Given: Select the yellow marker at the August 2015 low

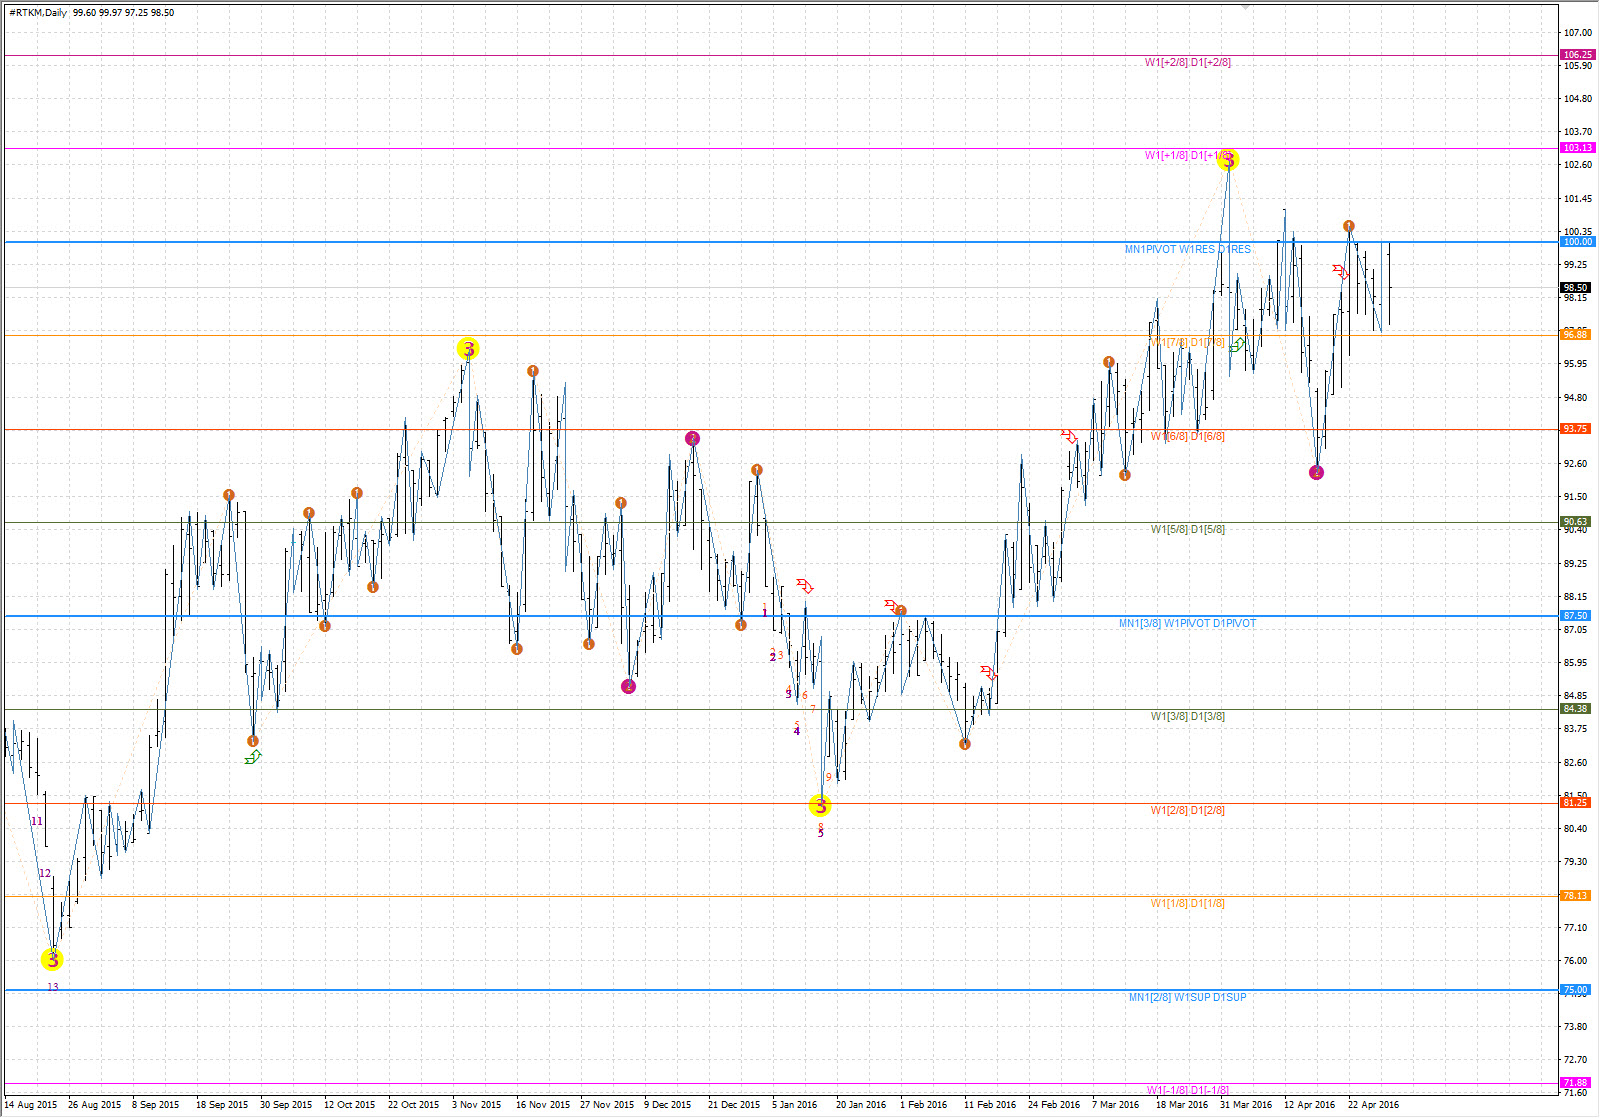Looking at the screenshot, I should (x=52, y=960).
